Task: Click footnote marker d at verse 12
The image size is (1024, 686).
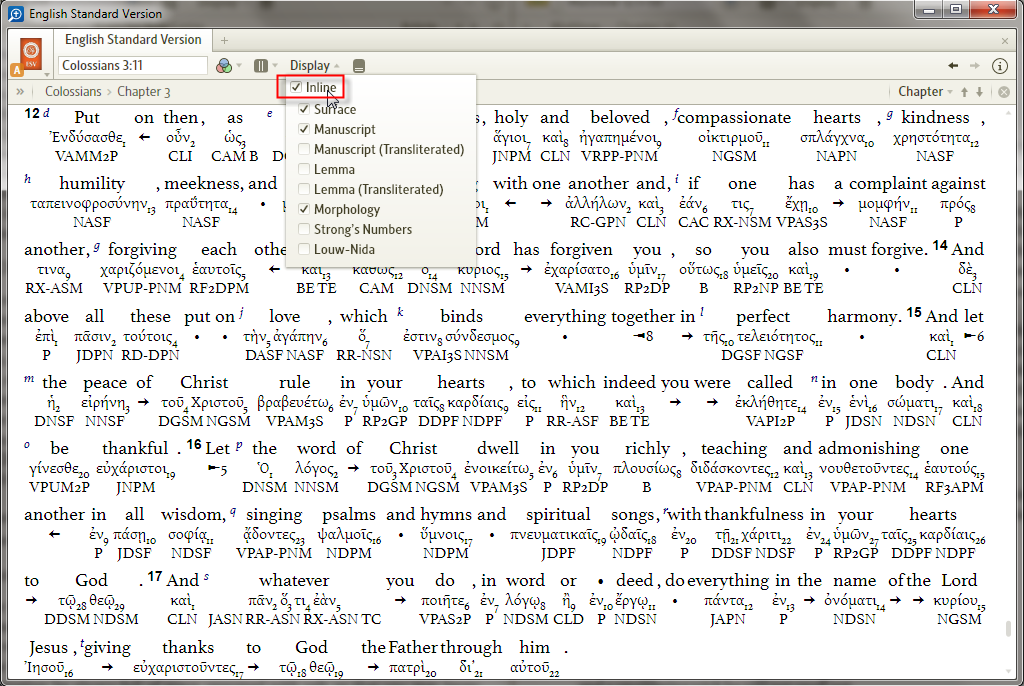Action: coord(46,113)
